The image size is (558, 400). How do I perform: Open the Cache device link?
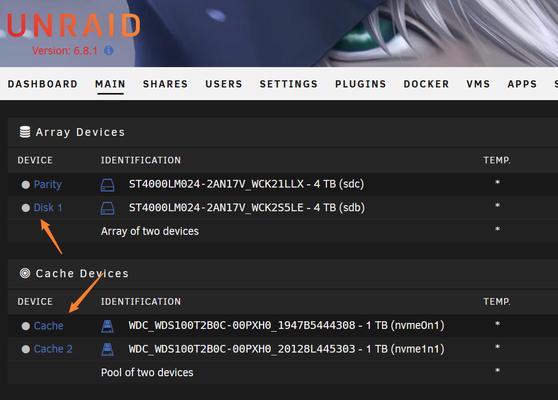click(49, 326)
